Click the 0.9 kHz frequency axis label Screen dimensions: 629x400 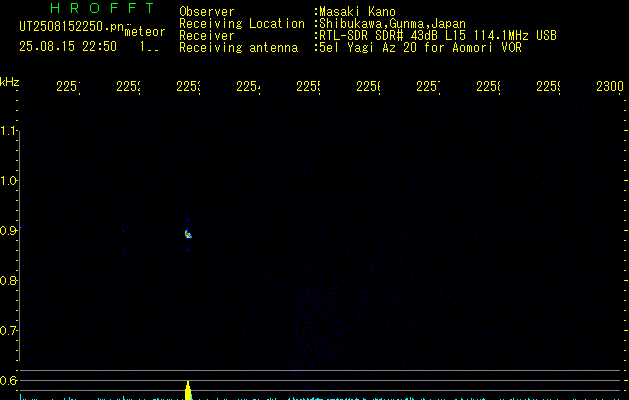coord(9,231)
